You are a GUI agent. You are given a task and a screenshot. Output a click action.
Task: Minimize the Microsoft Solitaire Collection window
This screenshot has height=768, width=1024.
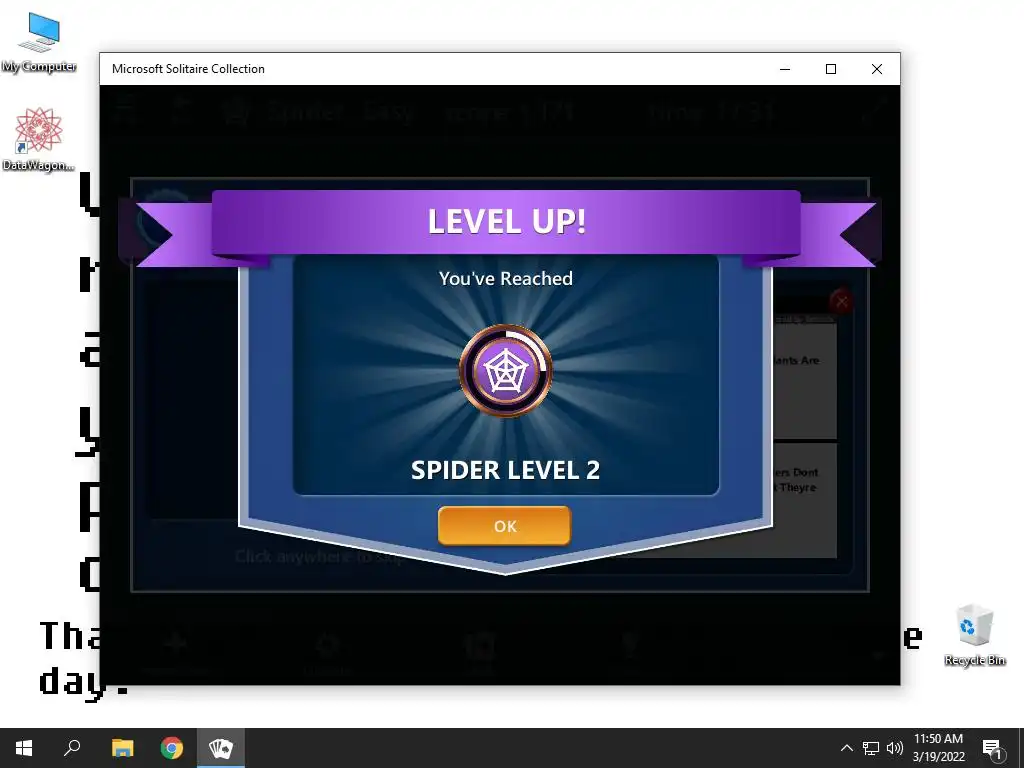click(x=785, y=69)
